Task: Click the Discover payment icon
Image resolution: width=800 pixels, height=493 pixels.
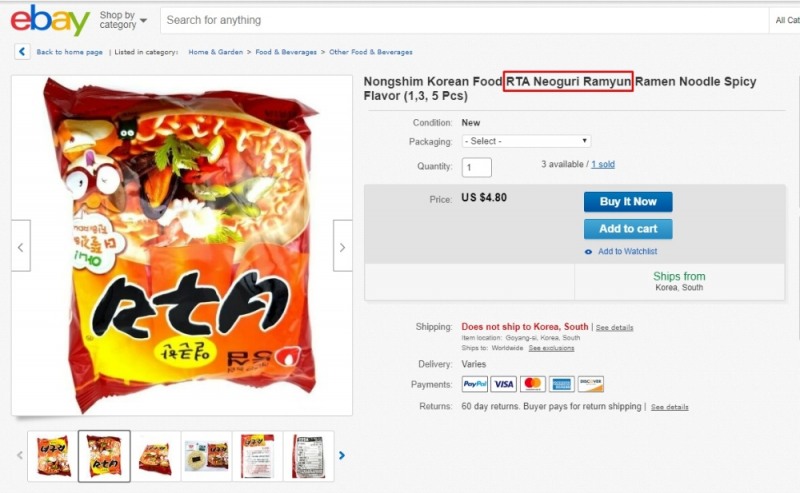Action: point(591,384)
